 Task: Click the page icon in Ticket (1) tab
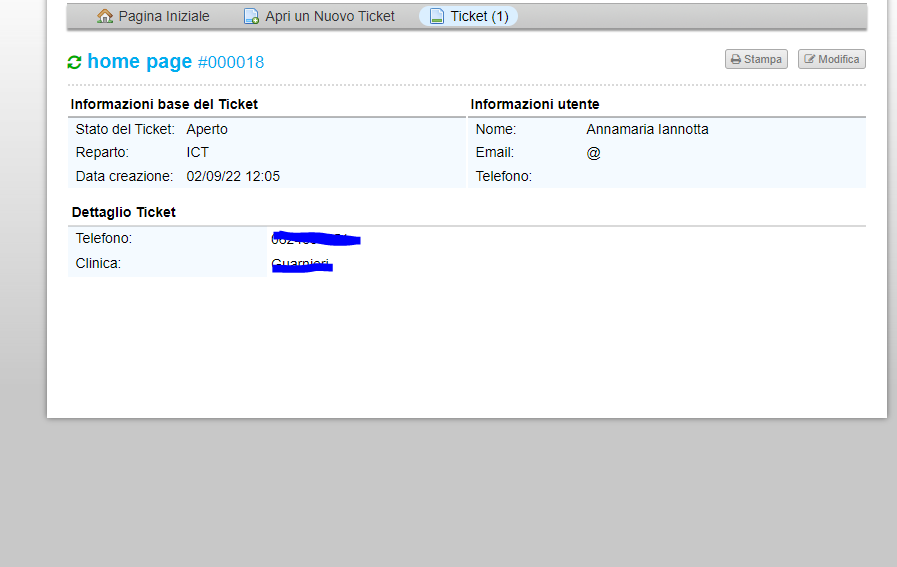pyautogui.click(x=437, y=16)
